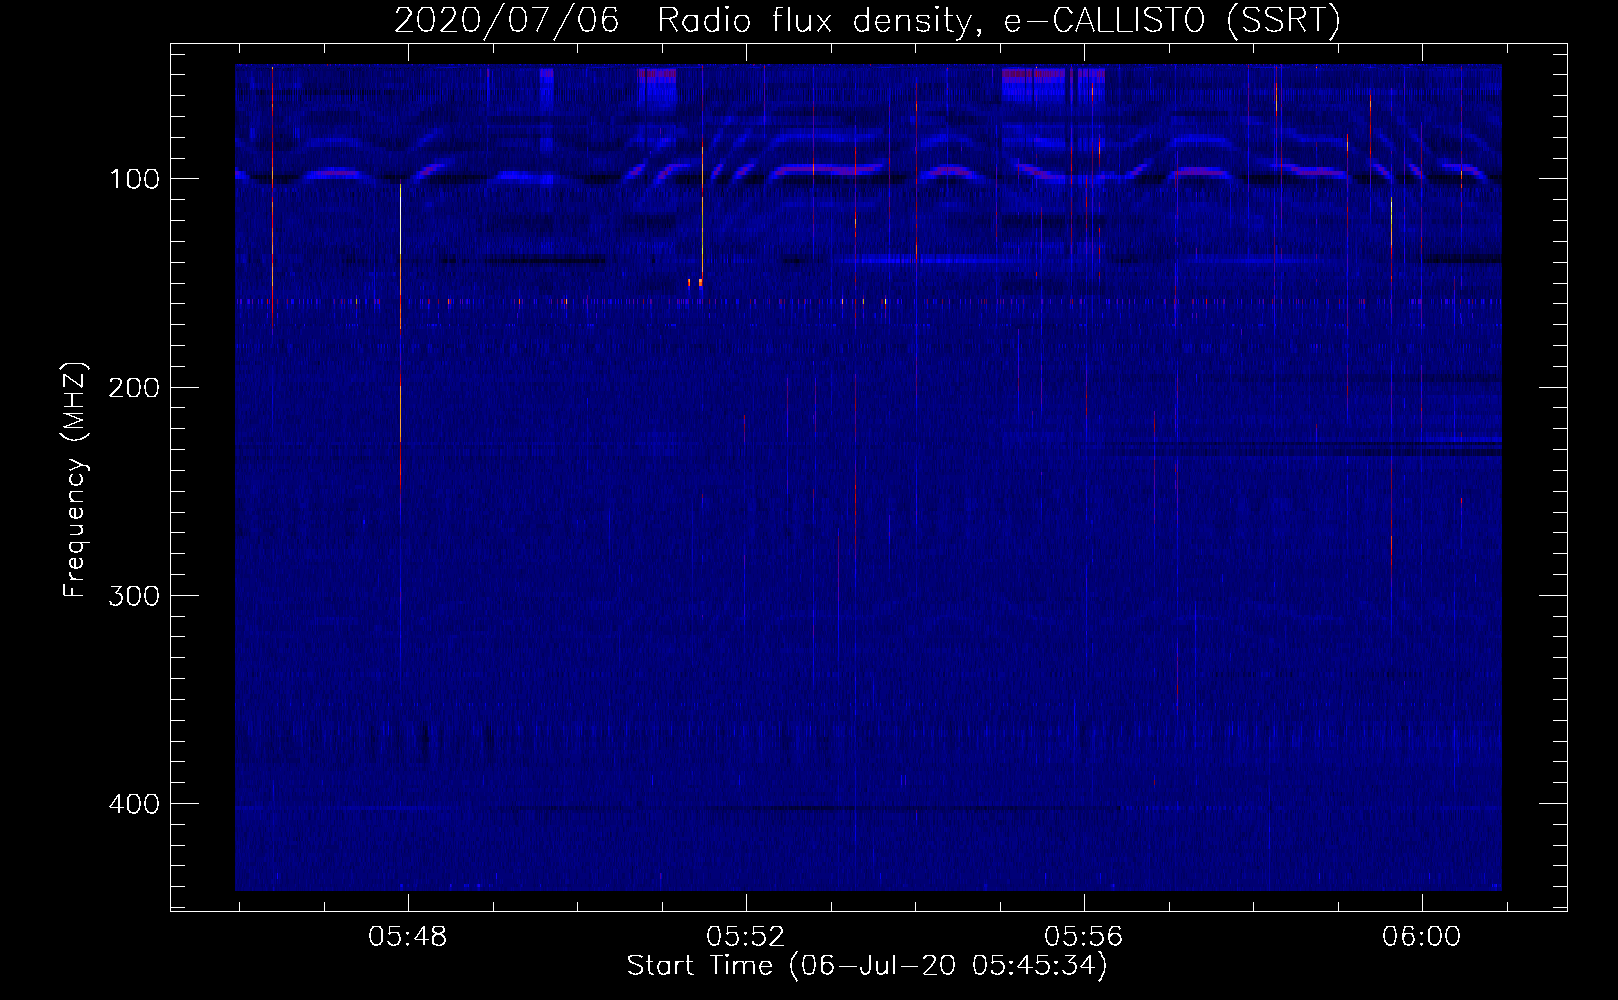Select the frequency tick label 400
The image size is (1618, 1000).
(x=134, y=804)
